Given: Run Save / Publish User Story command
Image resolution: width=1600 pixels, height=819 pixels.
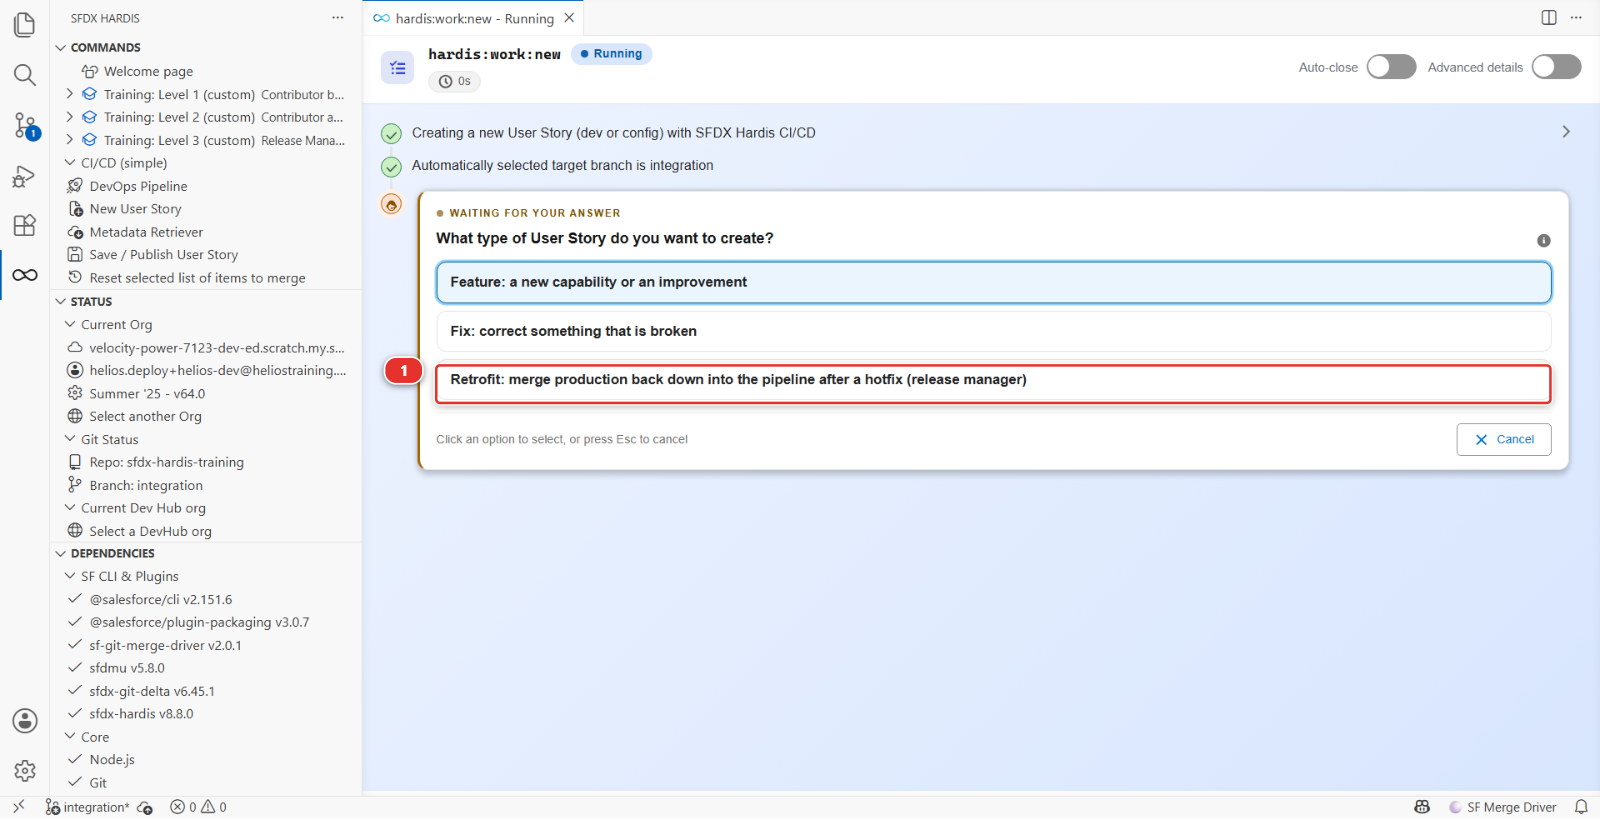Looking at the screenshot, I should [x=163, y=255].
